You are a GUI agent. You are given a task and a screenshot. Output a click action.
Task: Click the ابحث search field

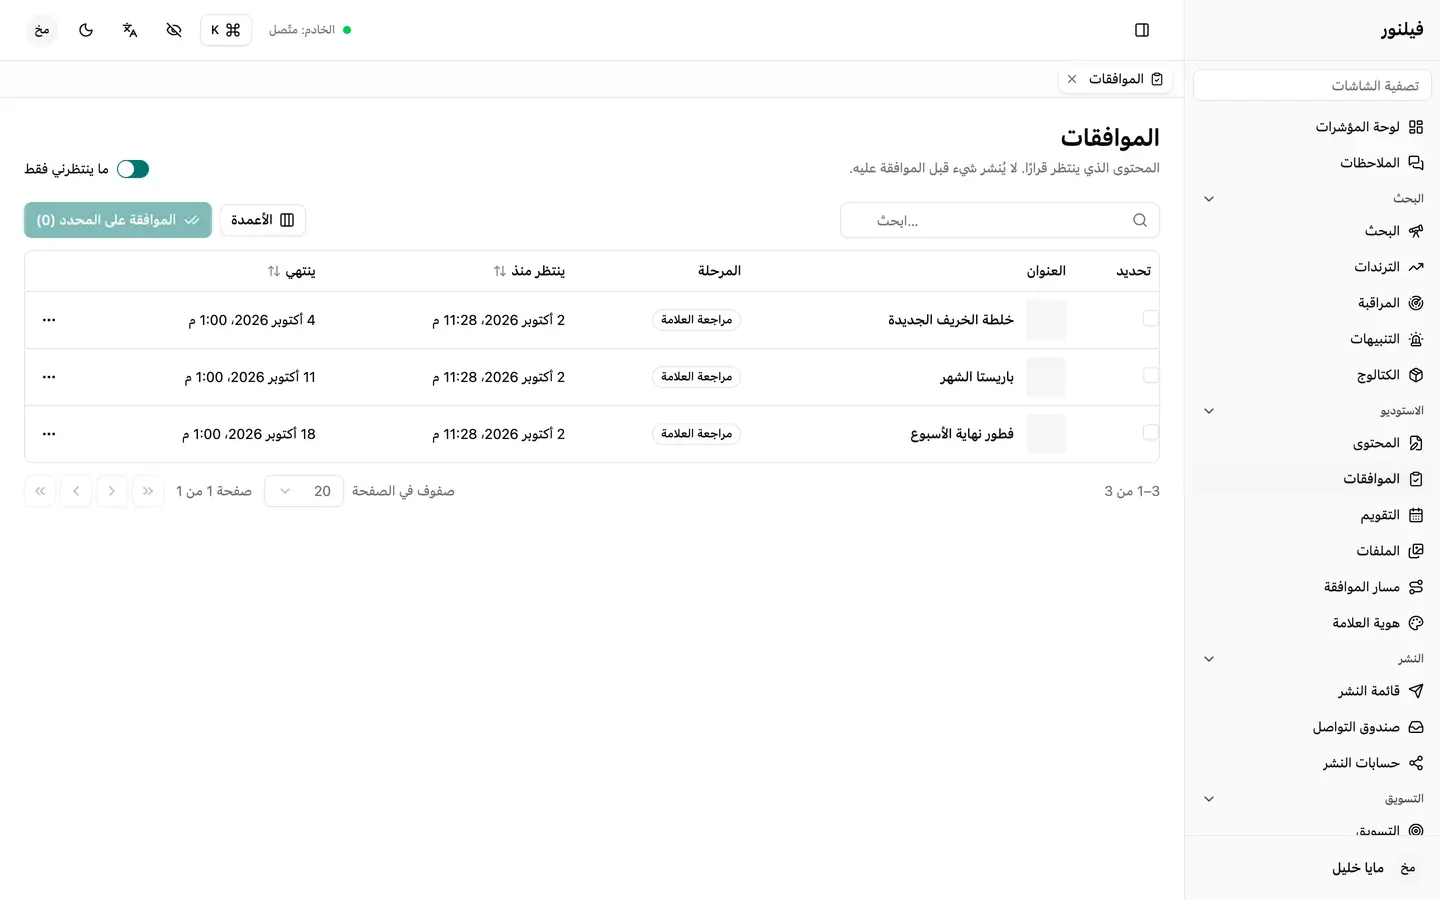click(x=1000, y=220)
